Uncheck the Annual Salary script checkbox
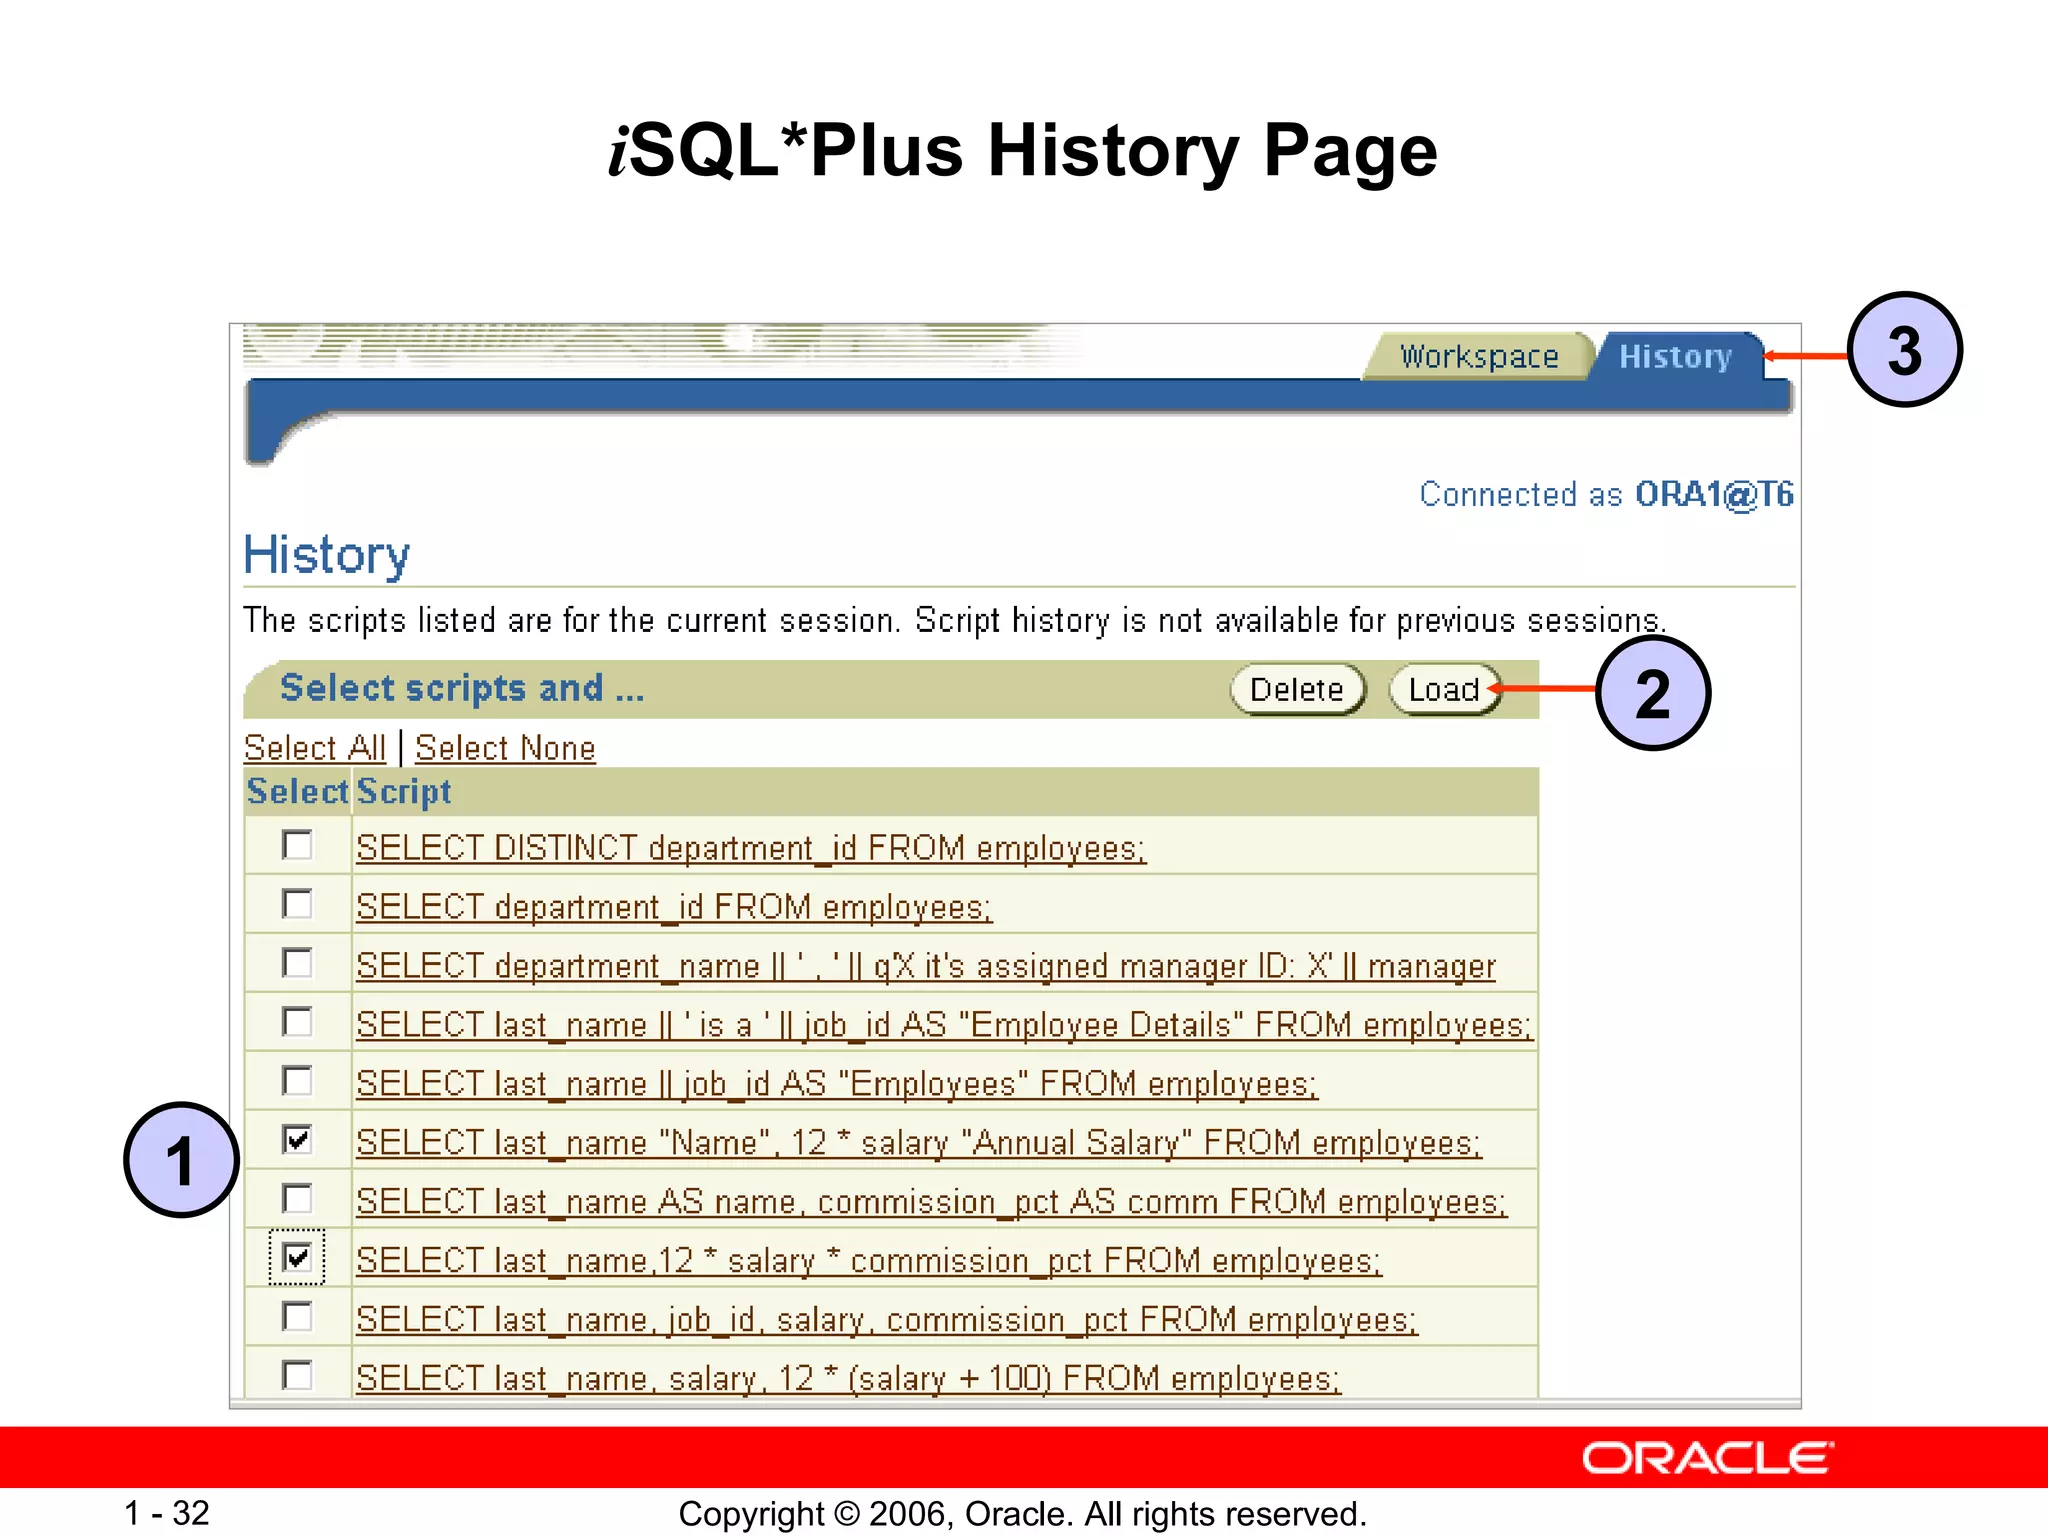The width and height of the screenshot is (2048, 1536). (x=297, y=1139)
